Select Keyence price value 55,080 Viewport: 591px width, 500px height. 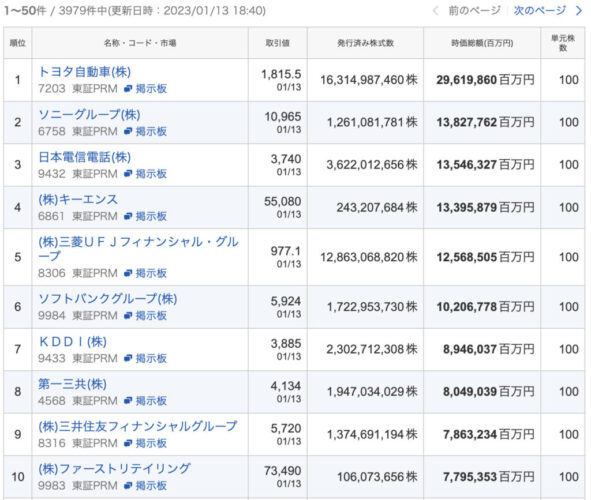283,202
